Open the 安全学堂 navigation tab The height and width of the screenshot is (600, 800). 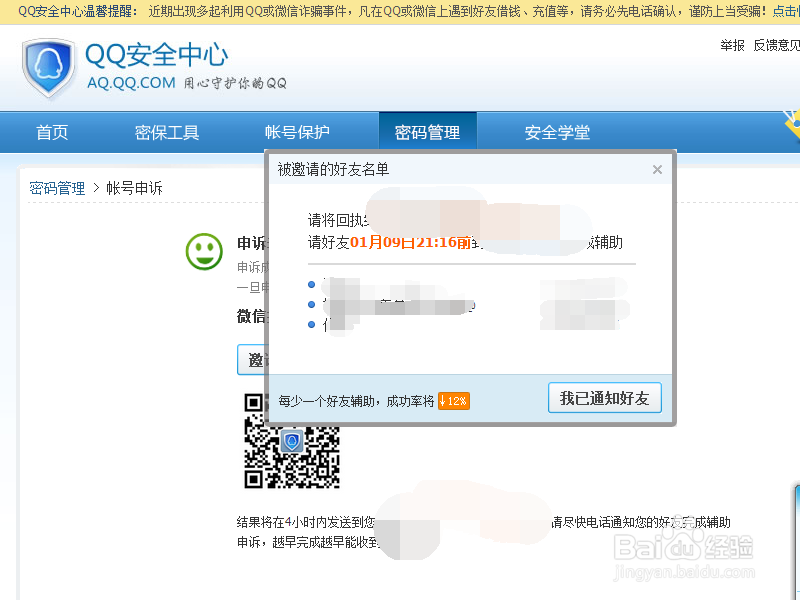(557, 132)
